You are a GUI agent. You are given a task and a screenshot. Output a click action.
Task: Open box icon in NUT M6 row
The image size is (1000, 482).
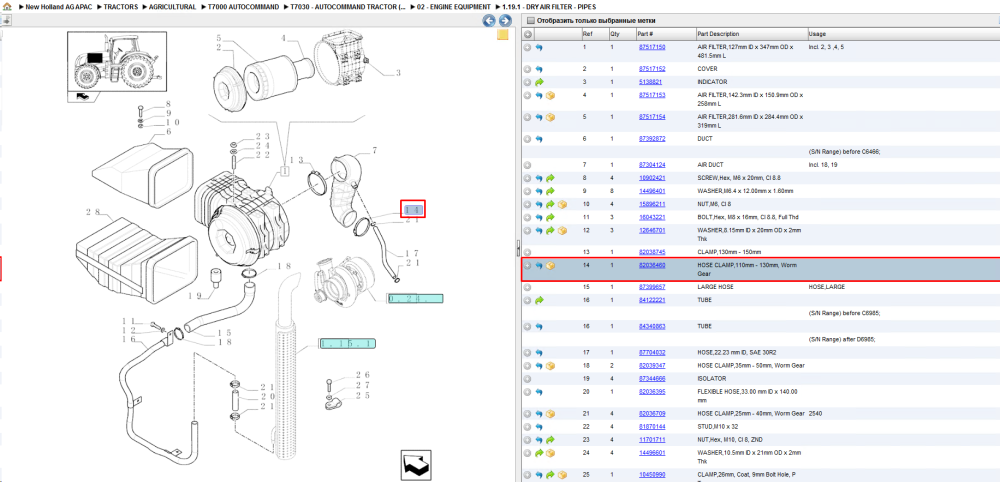[x=562, y=204]
